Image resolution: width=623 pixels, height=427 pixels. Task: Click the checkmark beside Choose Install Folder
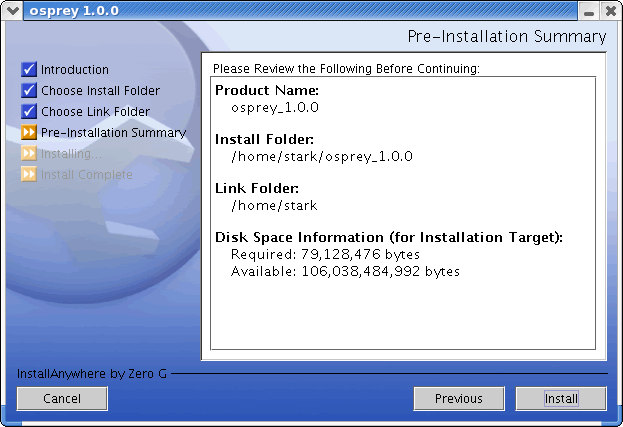click(29, 91)
